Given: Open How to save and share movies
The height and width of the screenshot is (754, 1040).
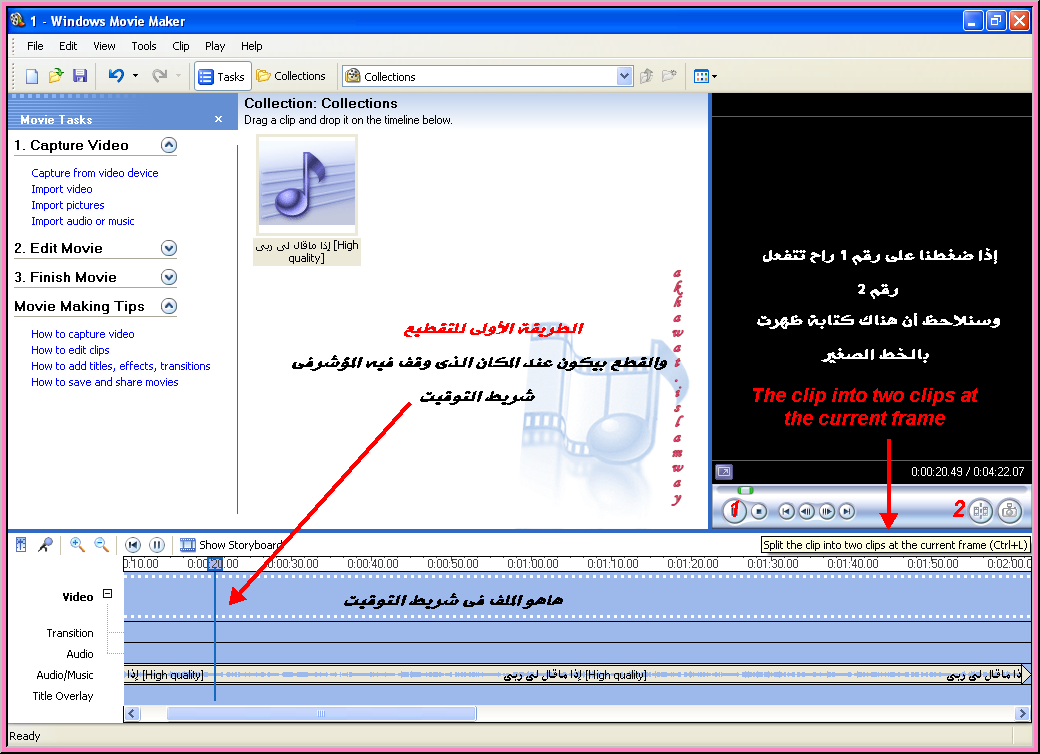Looking at the screenshot, I should (x=105, y=382).
